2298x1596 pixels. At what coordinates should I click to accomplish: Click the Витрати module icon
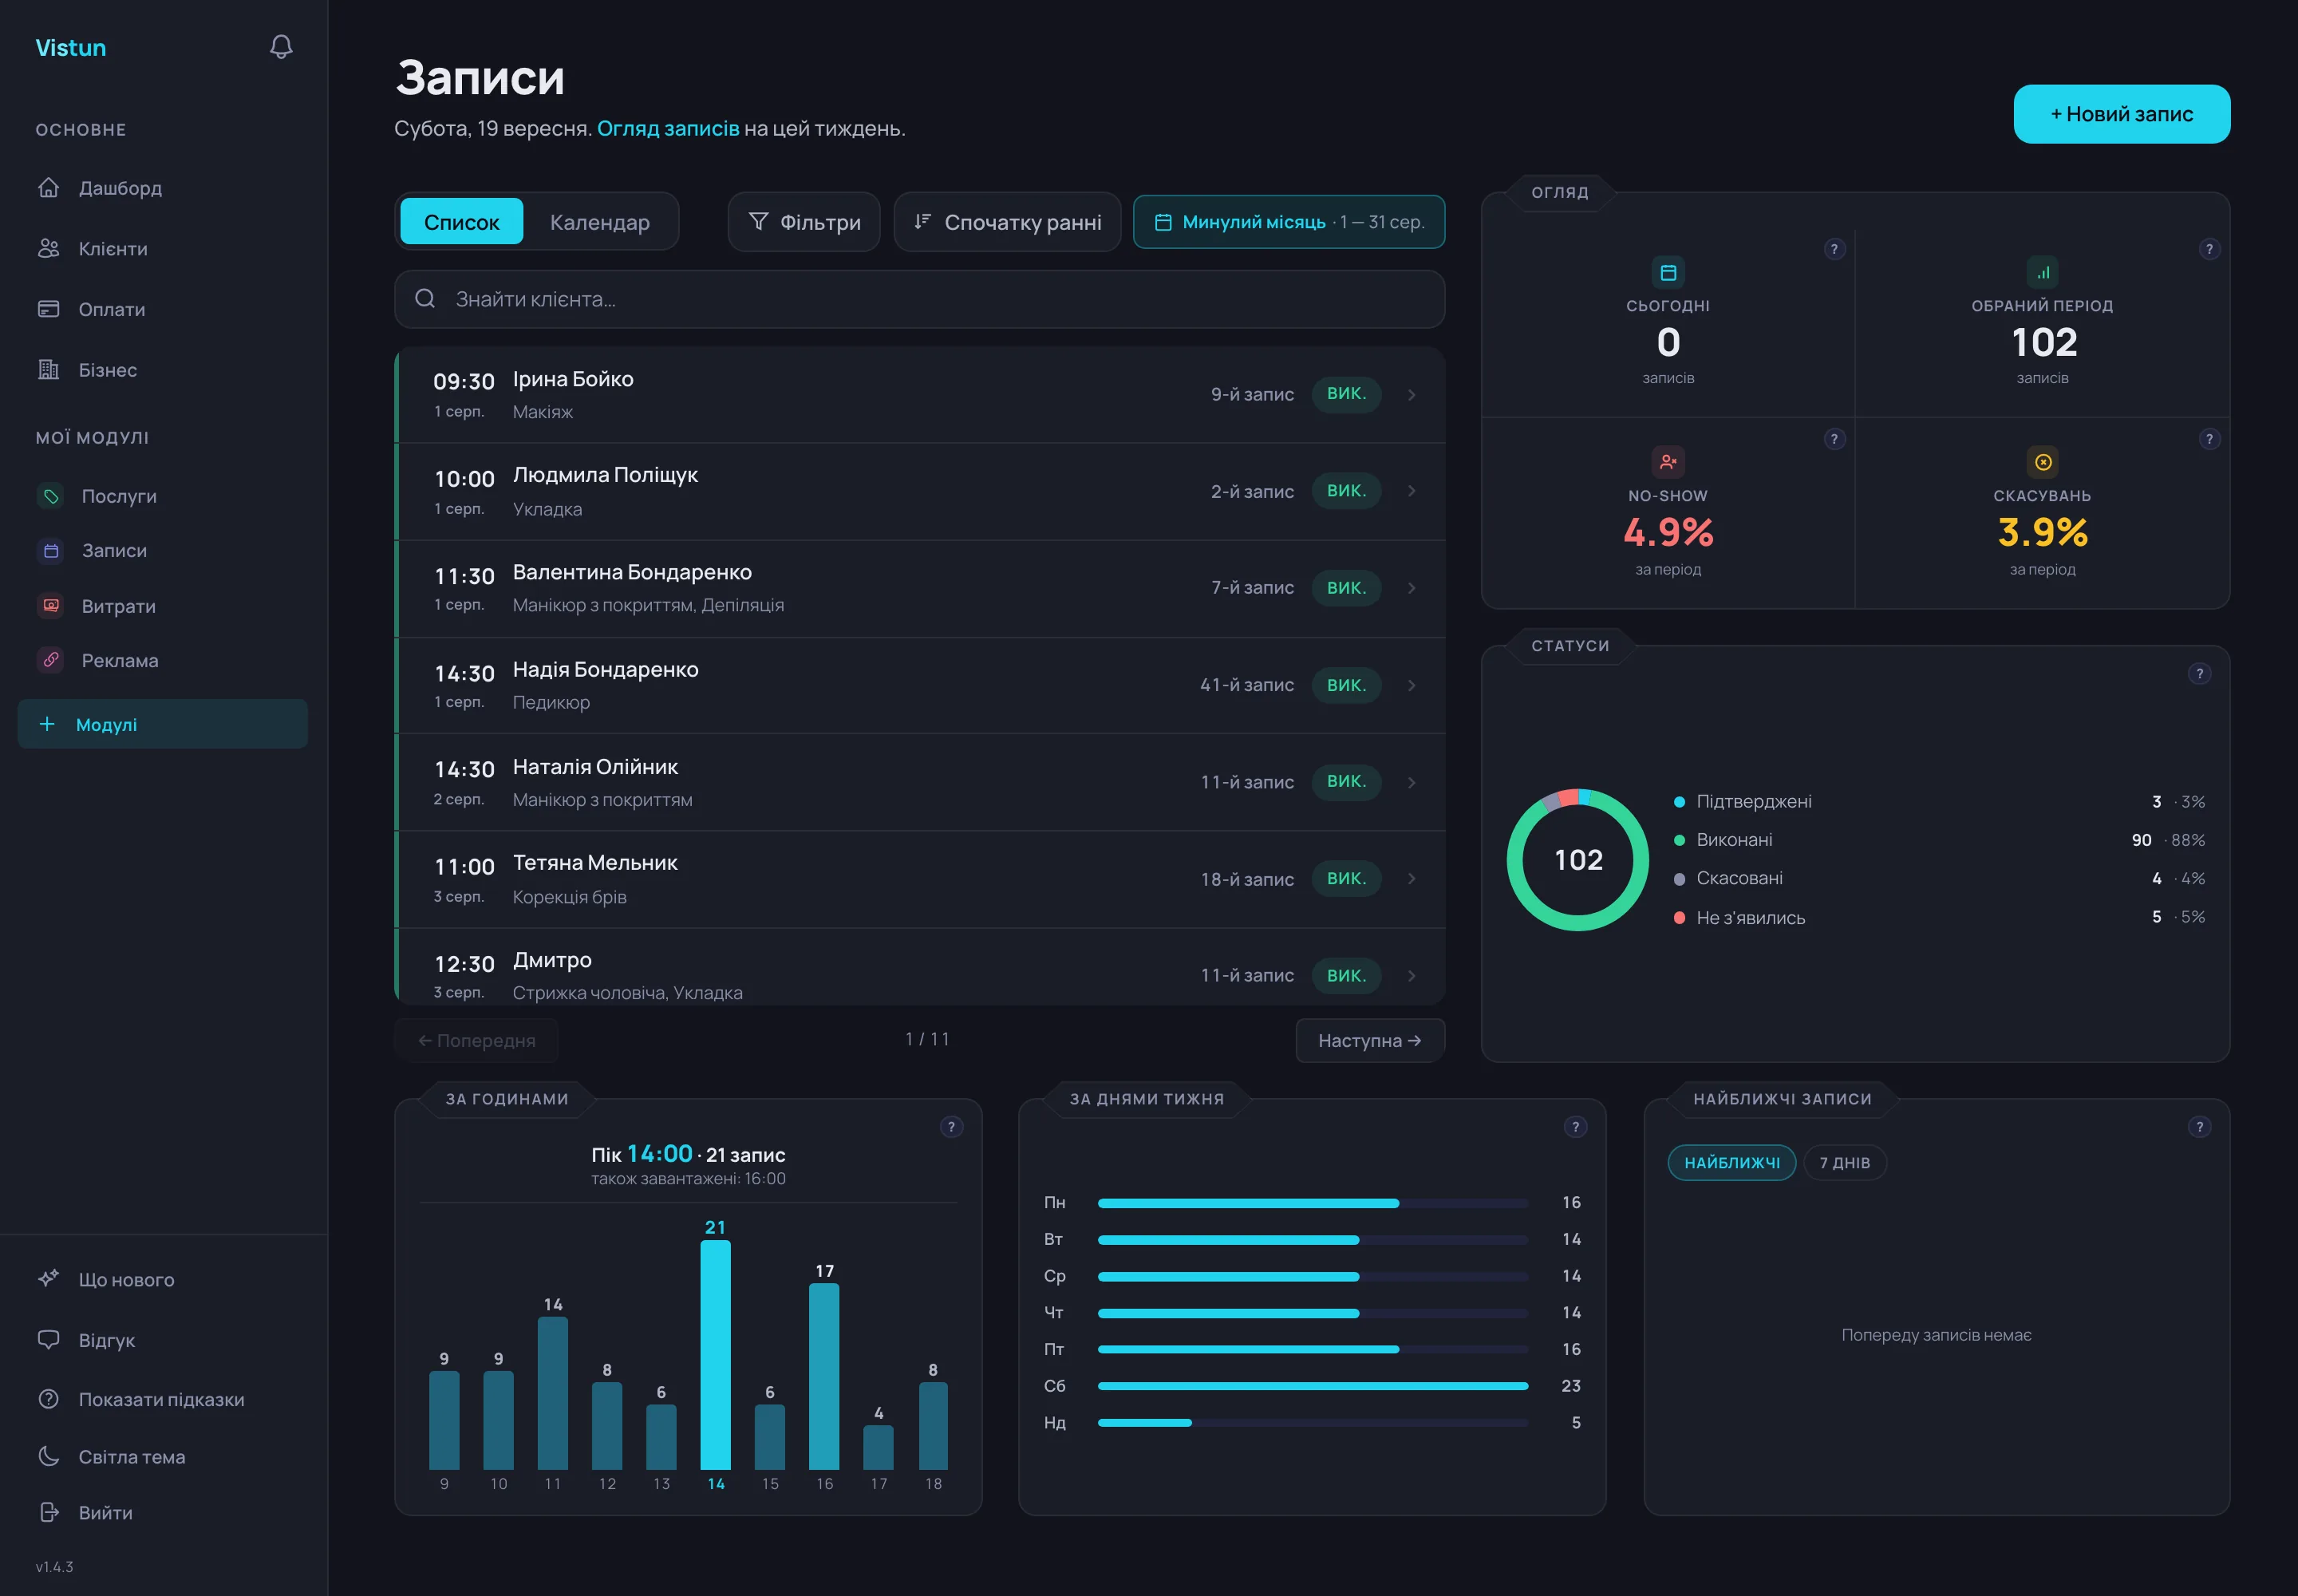tap(51, 606)
